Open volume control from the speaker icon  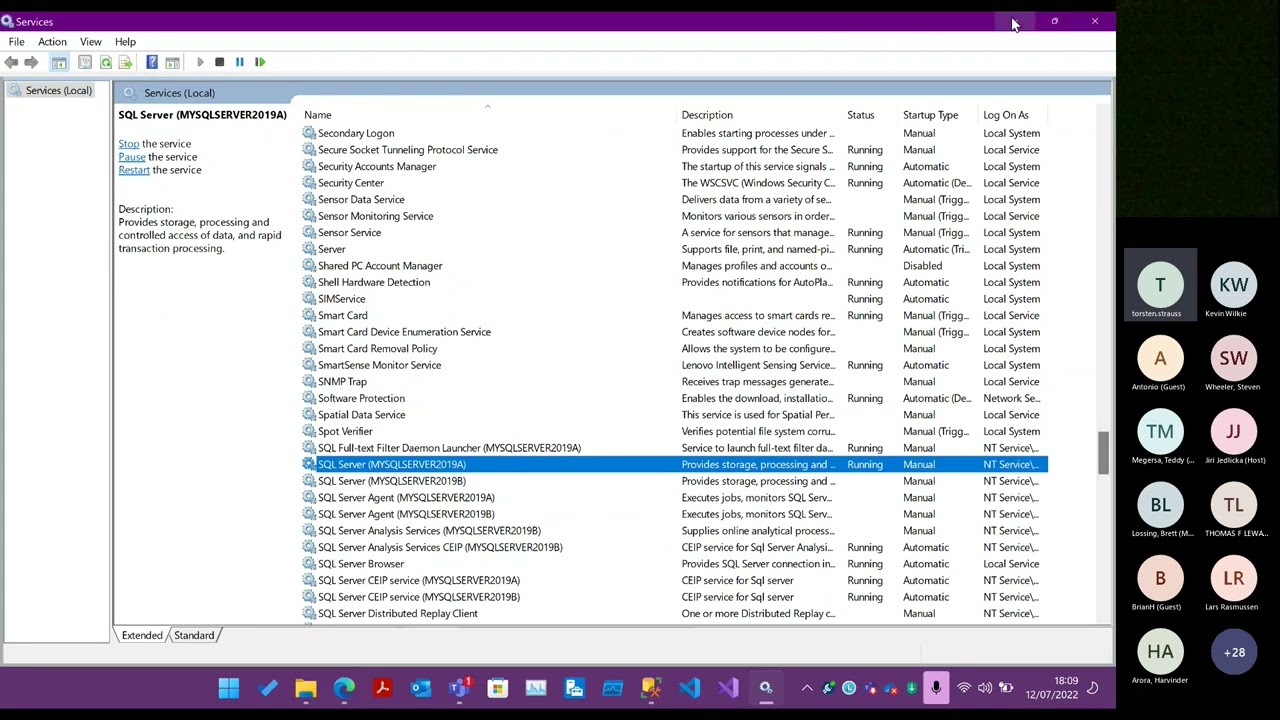pyautogui.click(x=985, y=688)
